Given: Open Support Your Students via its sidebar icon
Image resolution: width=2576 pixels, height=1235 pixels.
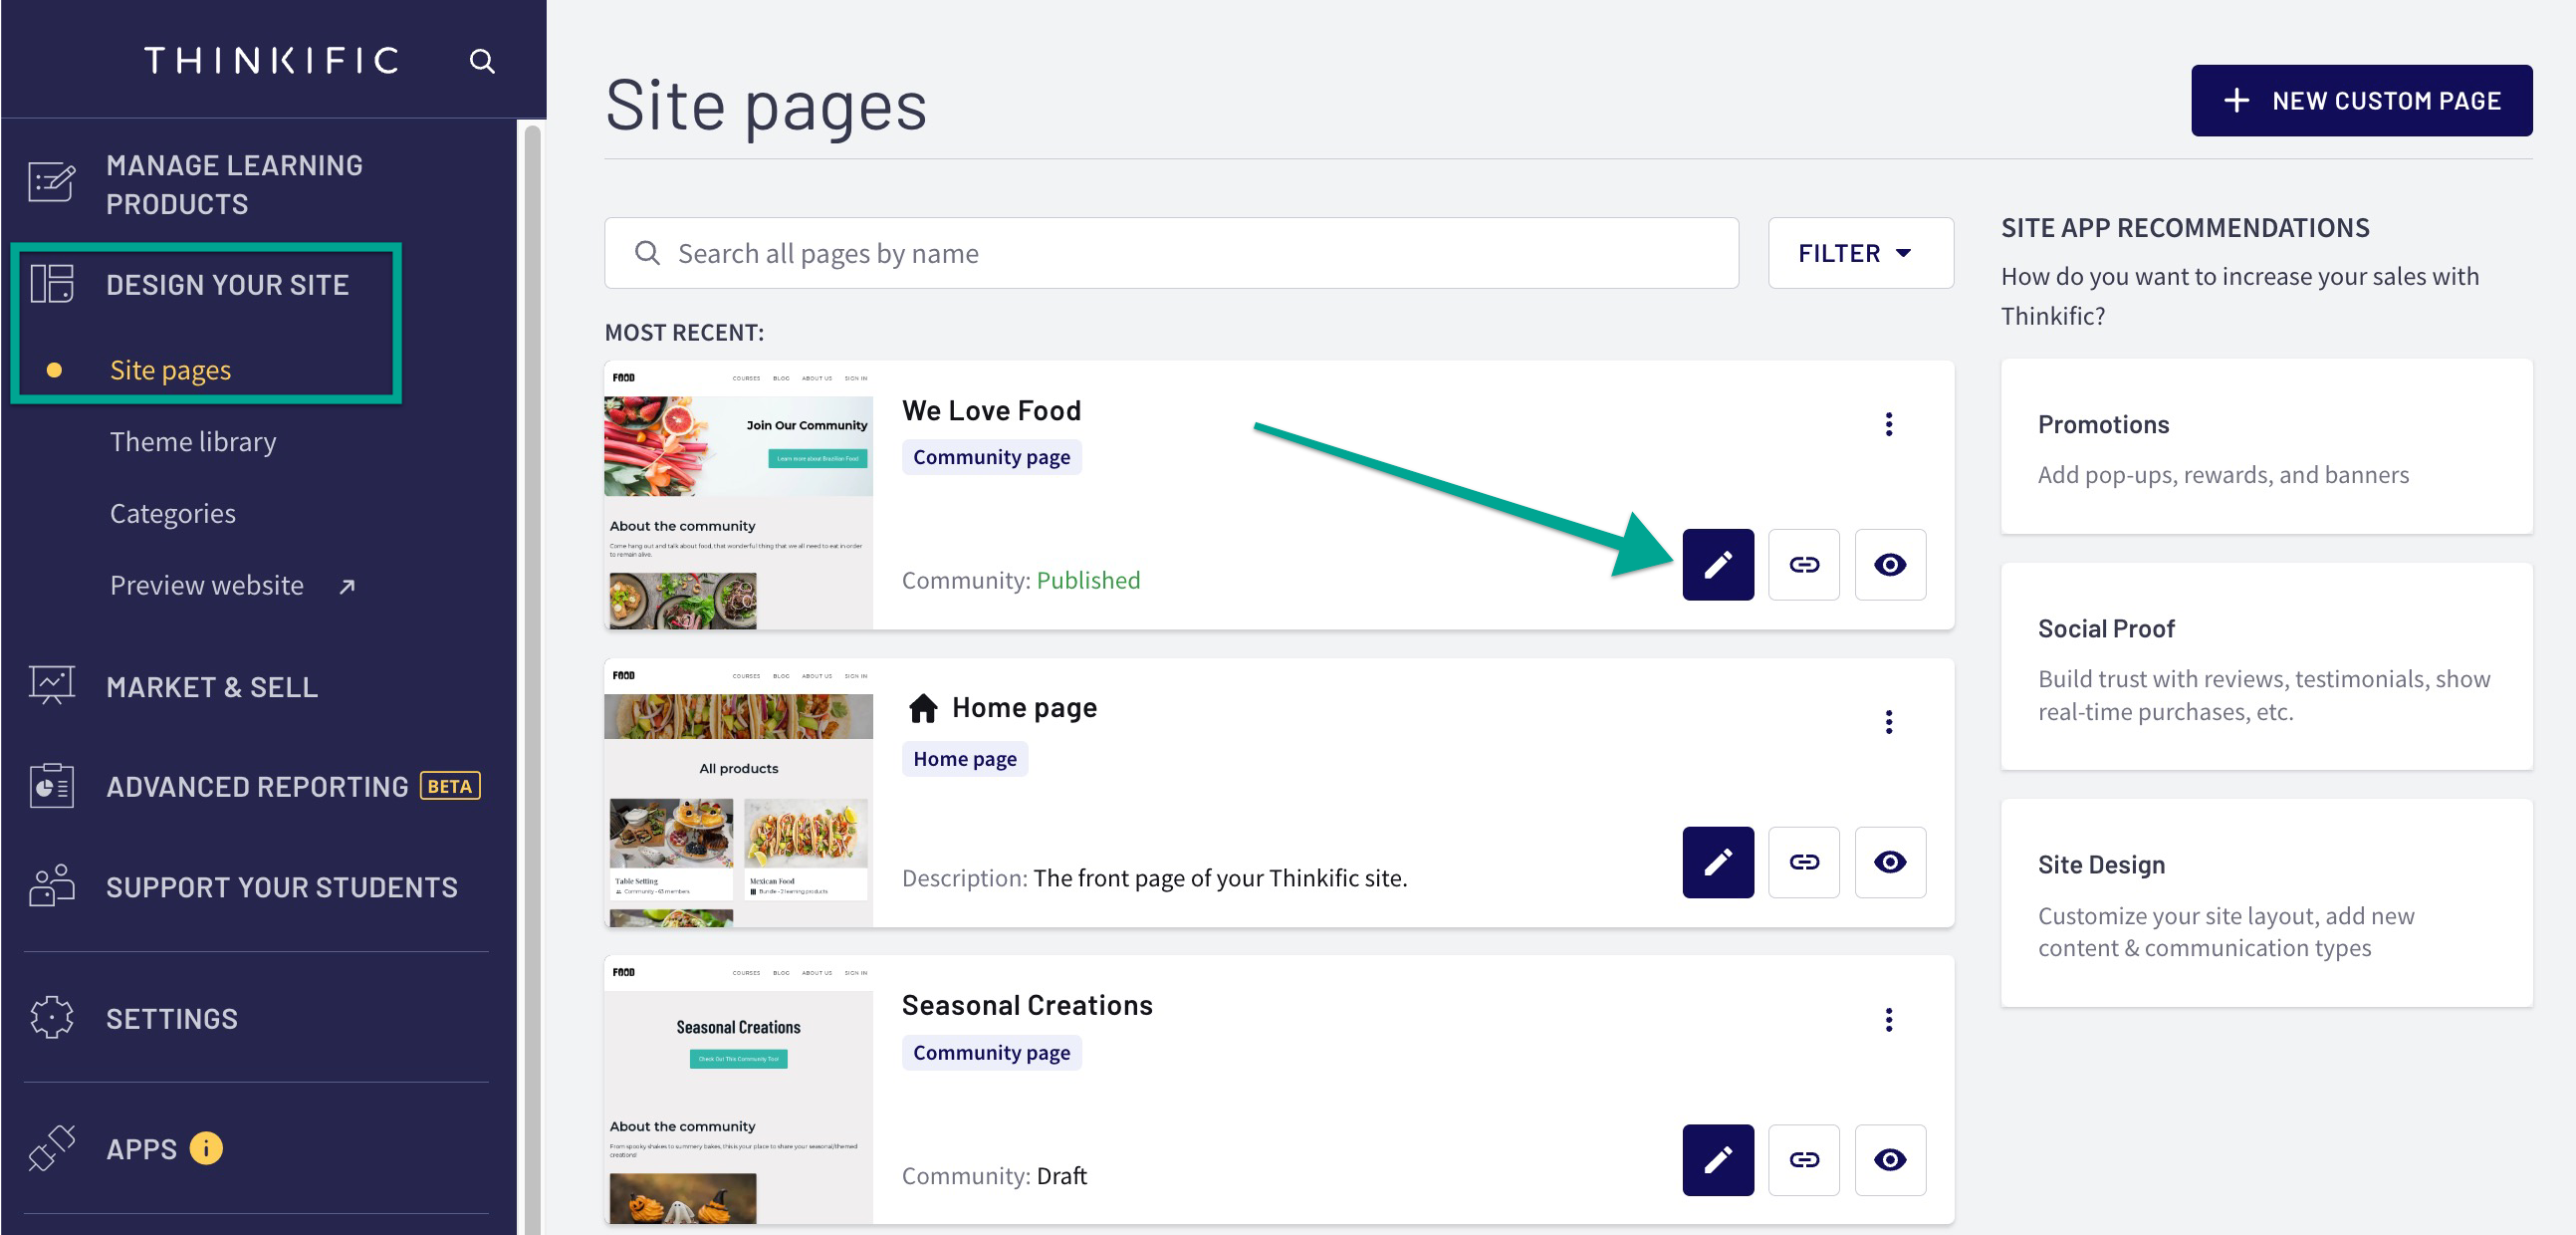Looking at the screenshot, I should pyautogui.click(x=50, y=886).
